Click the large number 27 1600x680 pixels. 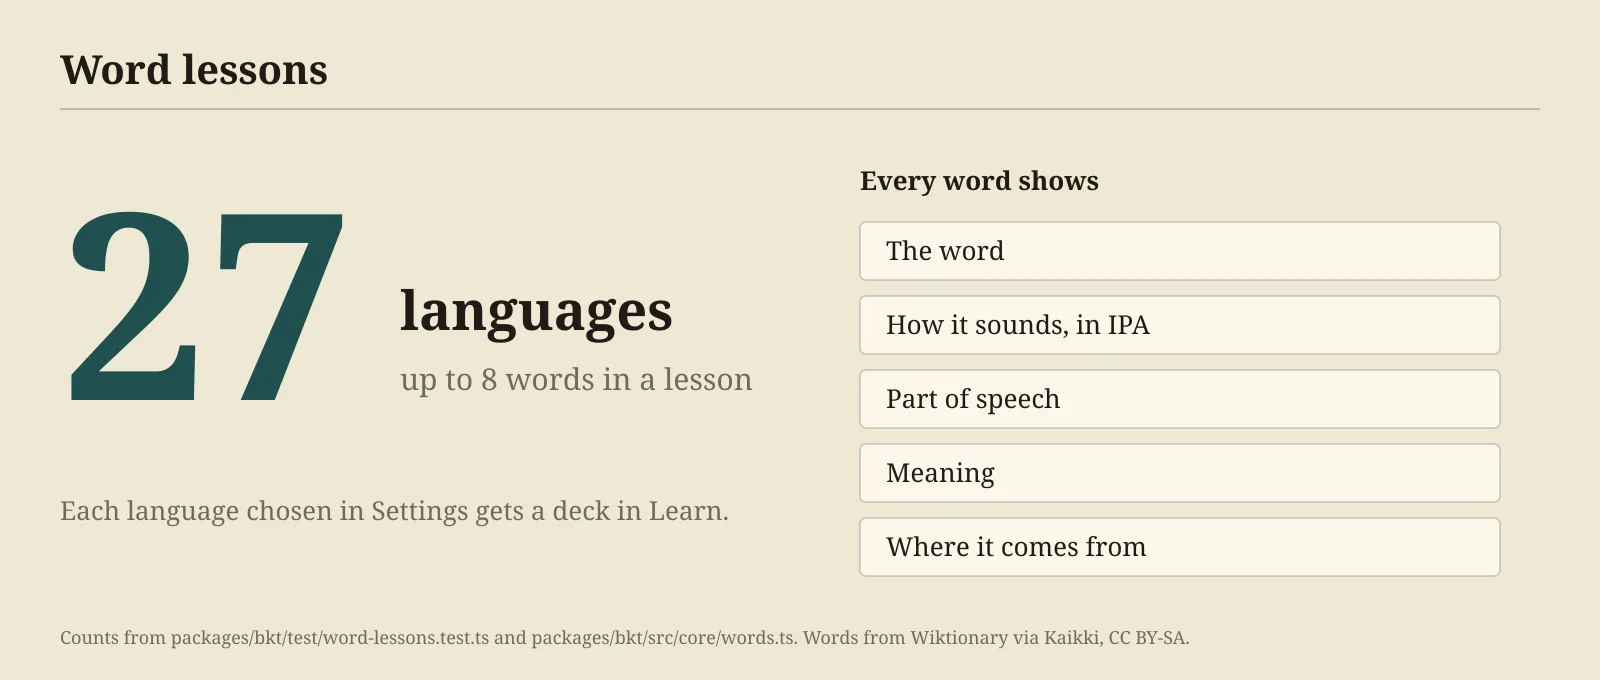point(207,307)
